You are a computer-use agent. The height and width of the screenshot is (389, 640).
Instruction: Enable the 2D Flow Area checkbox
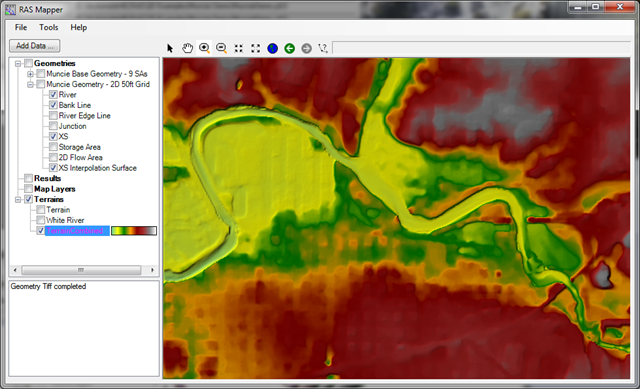53,158
